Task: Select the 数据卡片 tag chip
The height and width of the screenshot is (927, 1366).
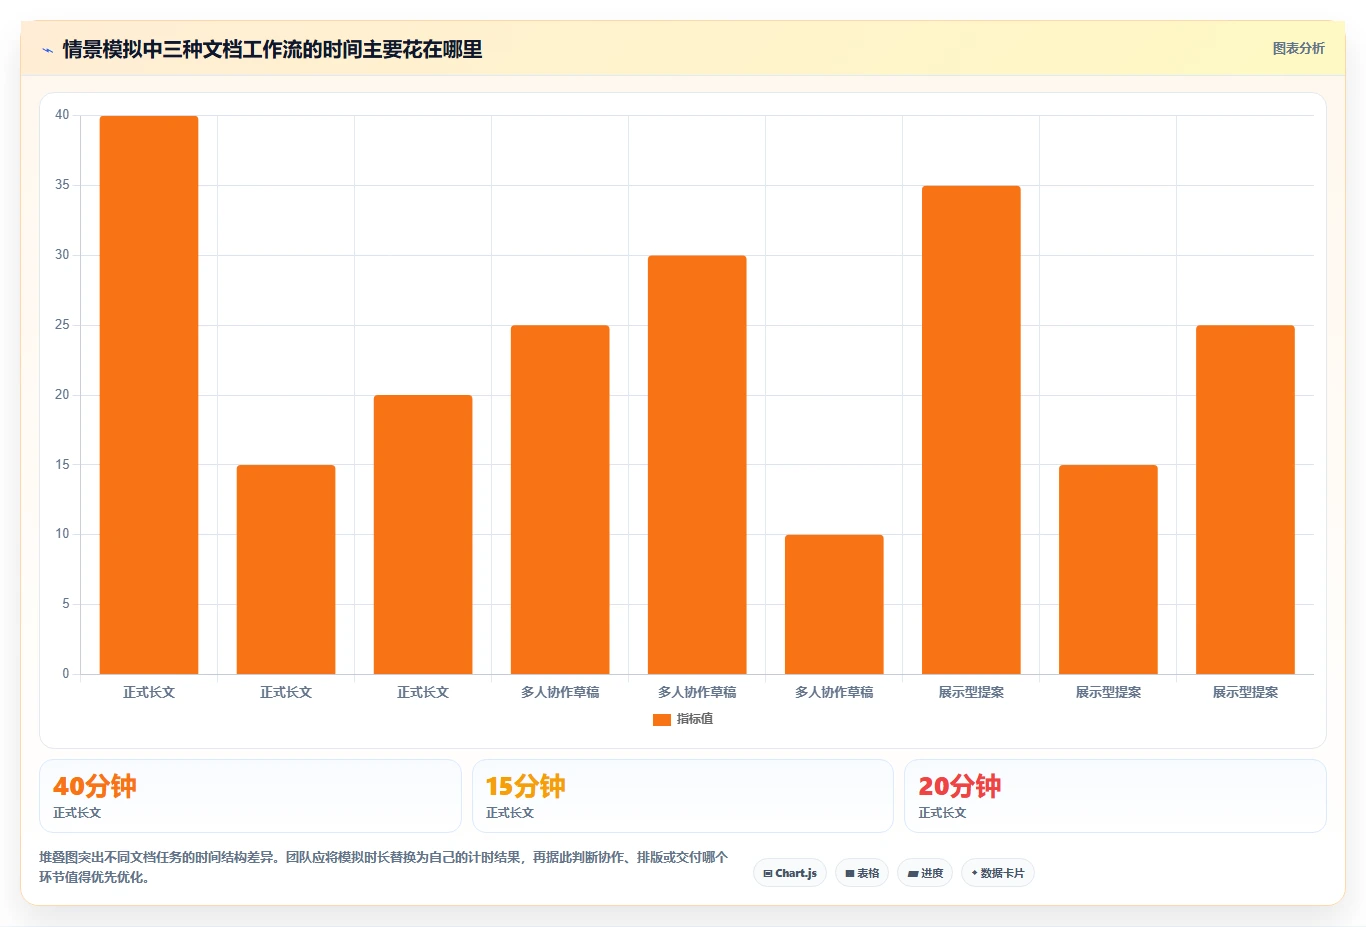Action: coord(997,873)
